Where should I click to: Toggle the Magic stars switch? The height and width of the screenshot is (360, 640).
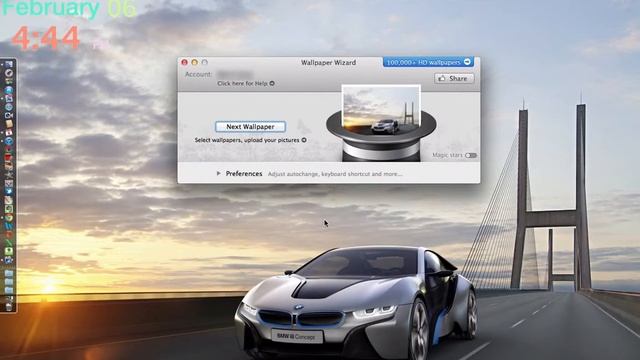[x=471, y=155]
